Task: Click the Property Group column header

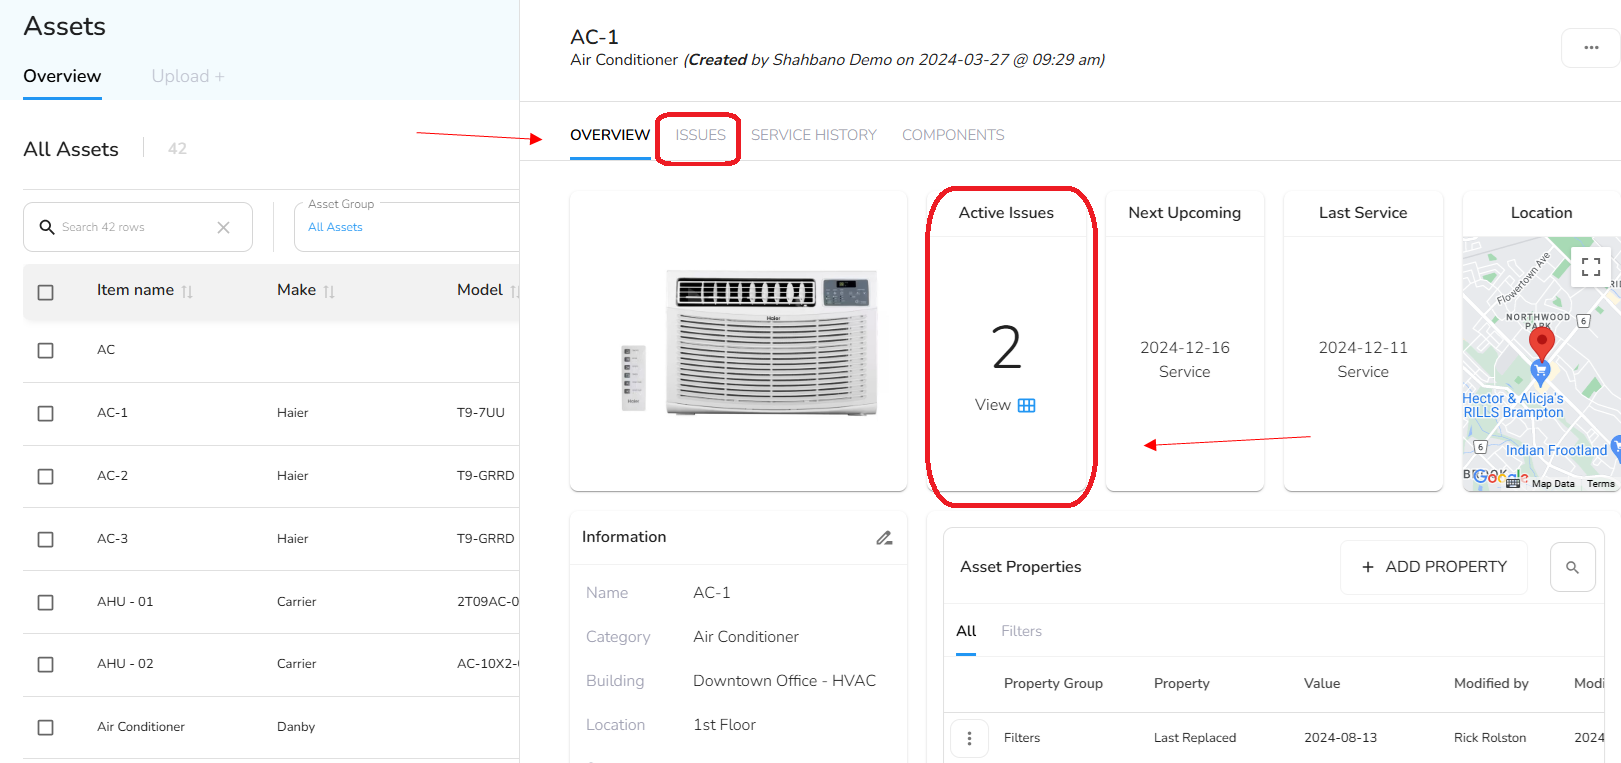Action: (1053, 684)
